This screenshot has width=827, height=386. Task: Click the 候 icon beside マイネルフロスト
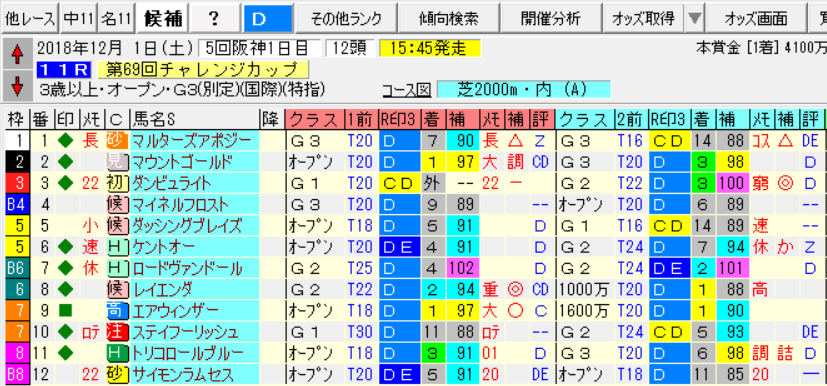click(118, 204)
